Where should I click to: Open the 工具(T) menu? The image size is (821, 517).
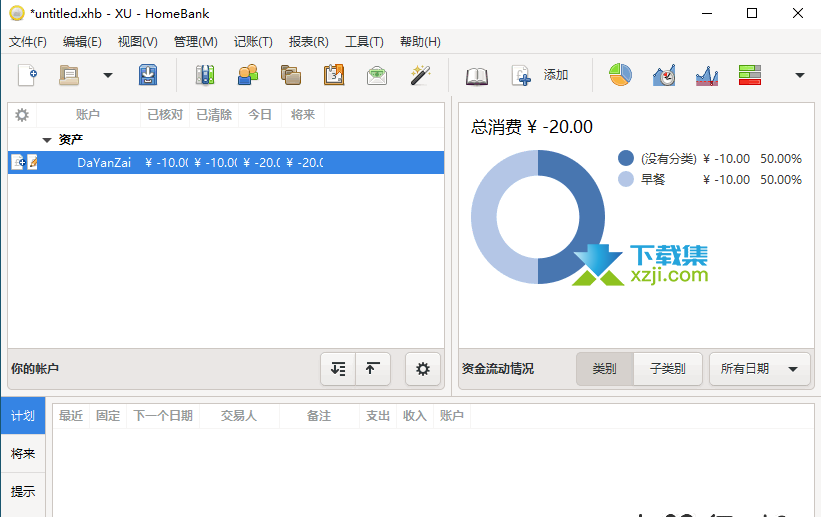[364, 41]
